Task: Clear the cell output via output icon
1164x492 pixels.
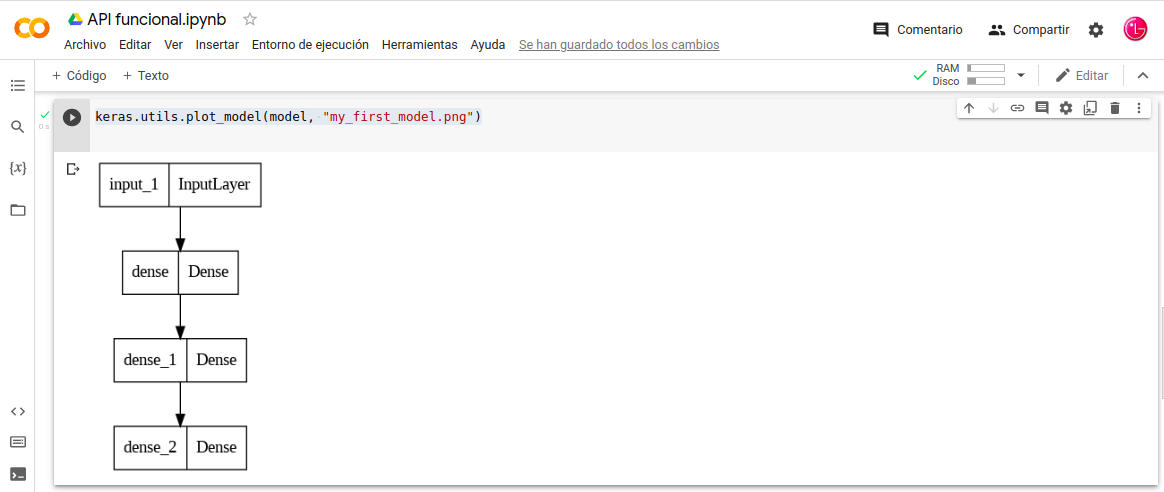Action: [72, 169]
